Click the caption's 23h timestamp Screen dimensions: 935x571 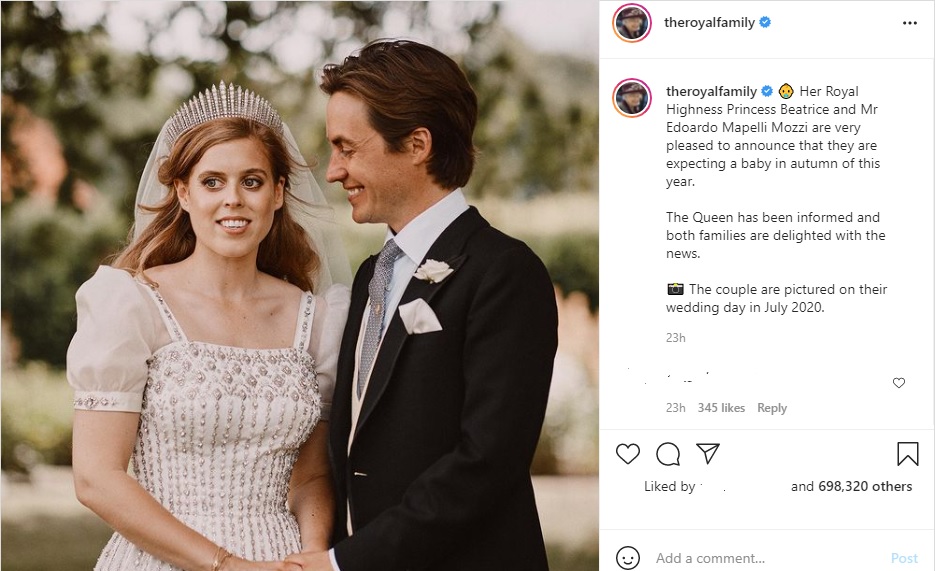(676, 338)
